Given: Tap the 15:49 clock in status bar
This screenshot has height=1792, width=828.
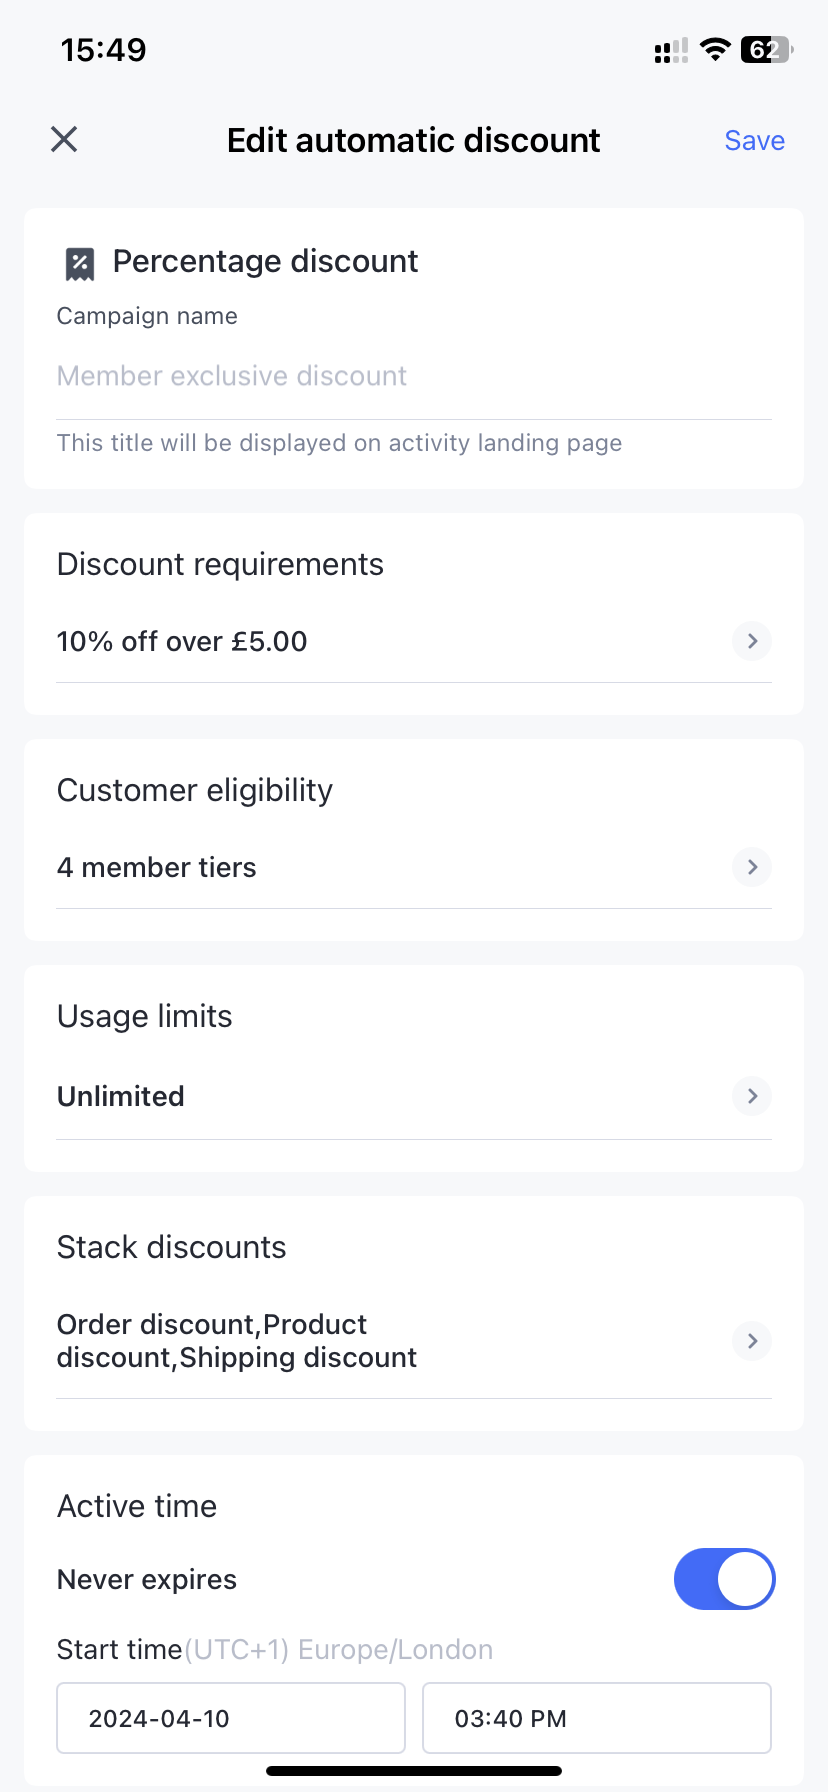Looking at the screenshot, I should (103, 50).
